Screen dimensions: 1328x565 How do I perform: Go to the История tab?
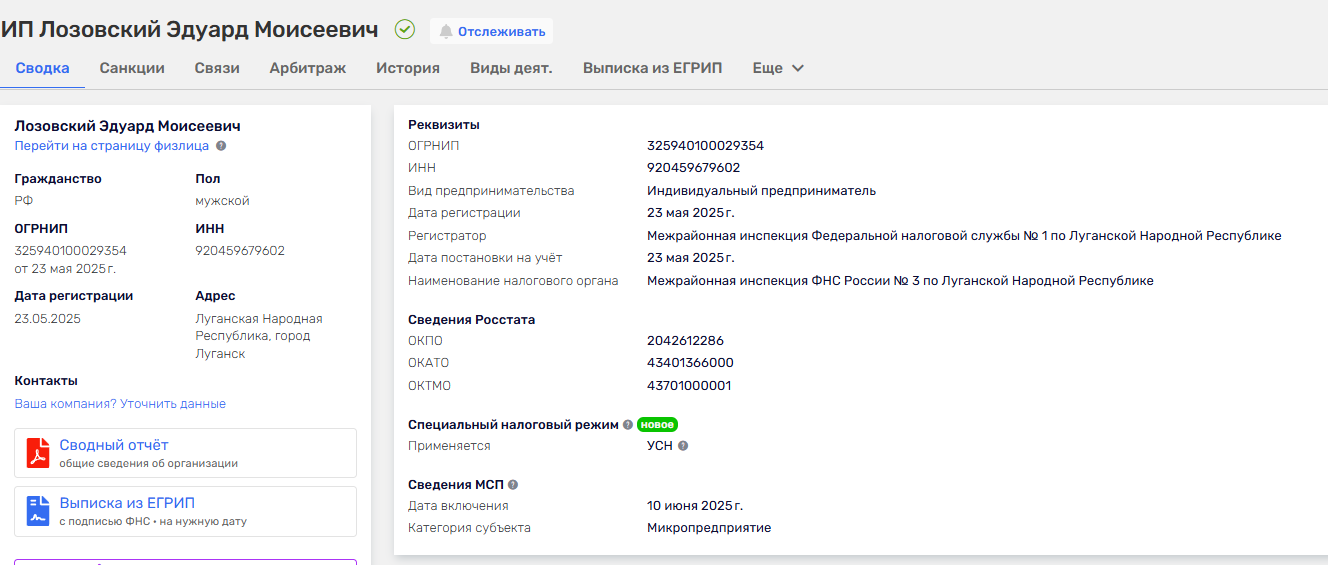(x=408, y=68)
